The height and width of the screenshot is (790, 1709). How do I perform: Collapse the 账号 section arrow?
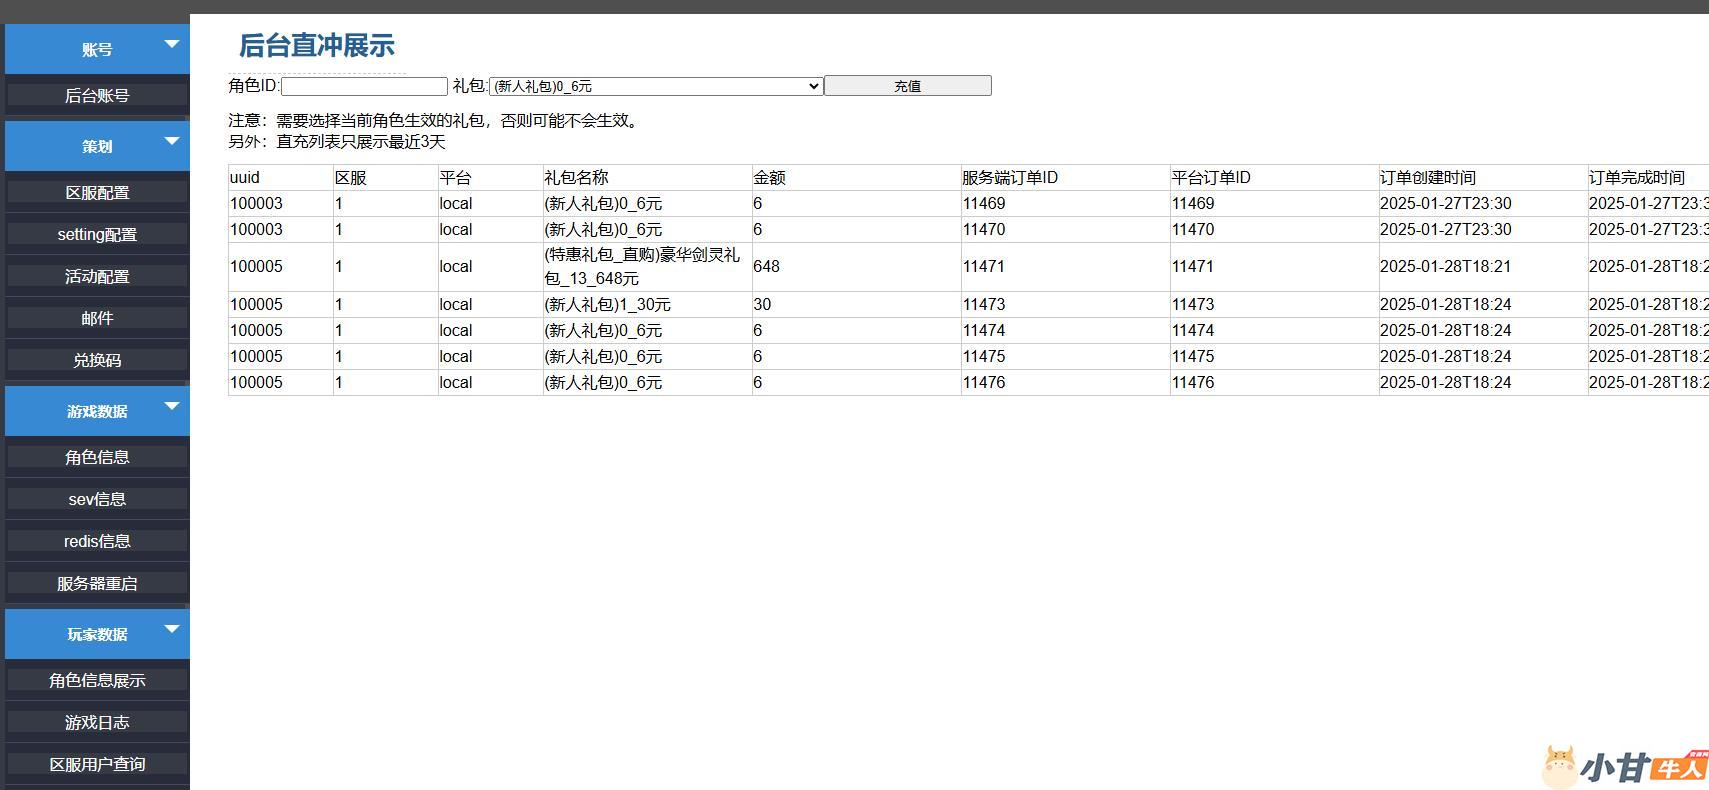(171, 45)
